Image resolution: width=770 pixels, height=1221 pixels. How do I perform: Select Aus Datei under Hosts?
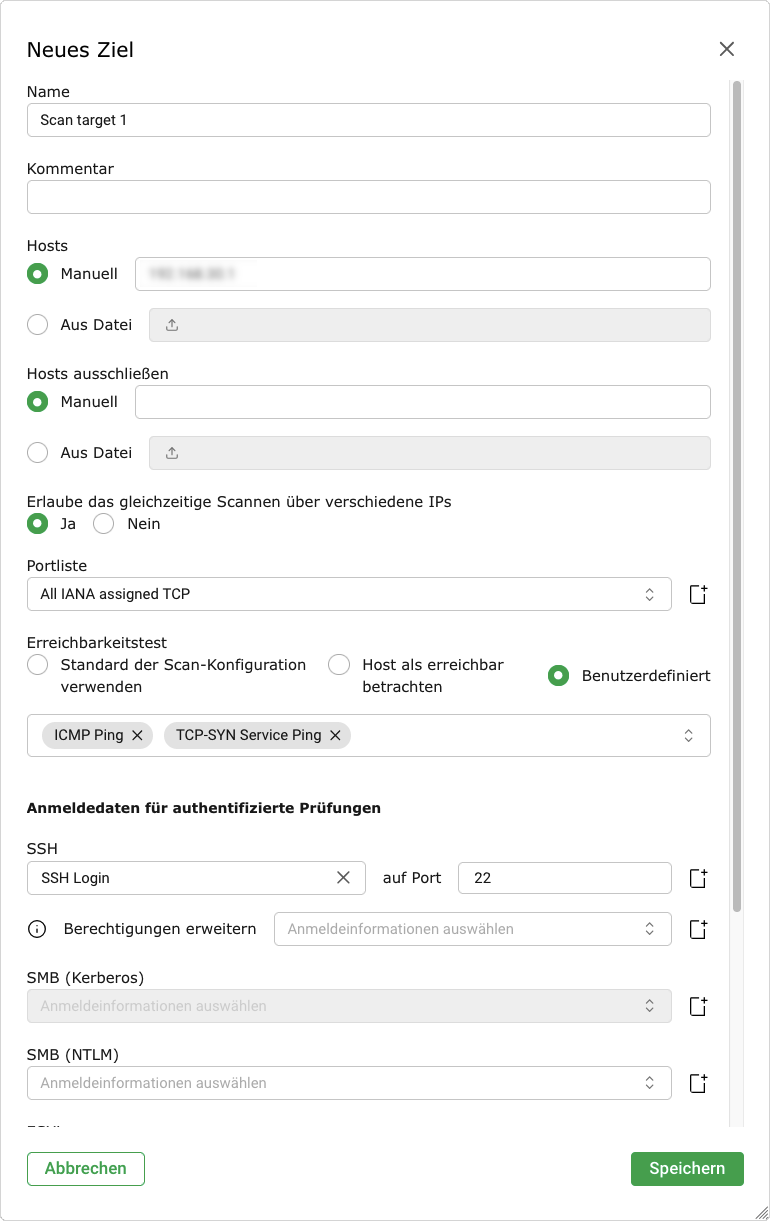click(x=38, y=325)
